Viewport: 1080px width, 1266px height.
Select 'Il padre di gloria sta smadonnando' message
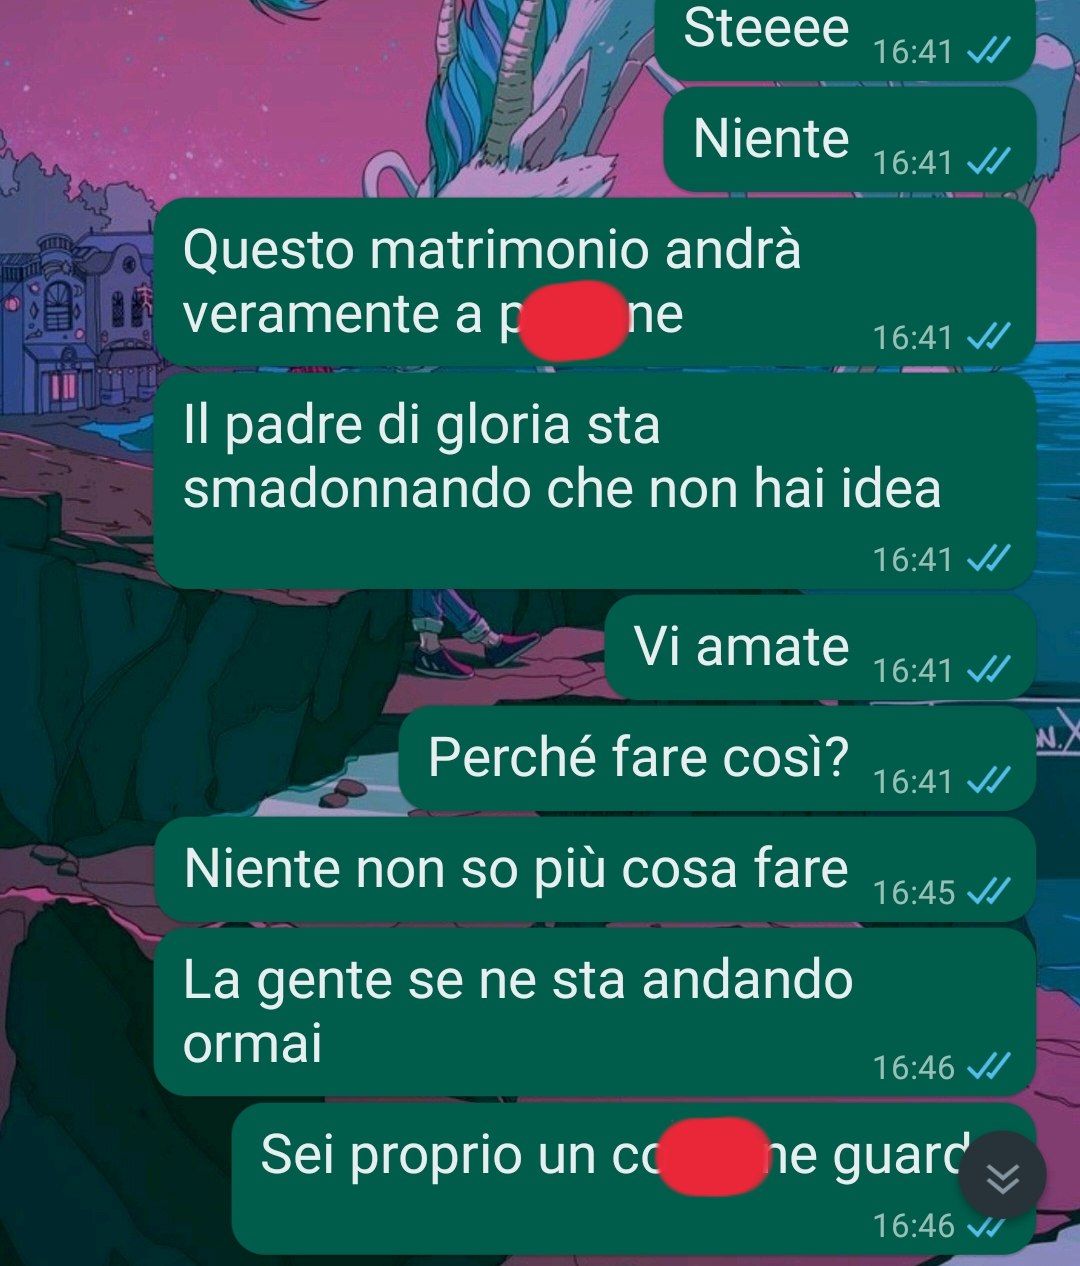tap(594, 481)
